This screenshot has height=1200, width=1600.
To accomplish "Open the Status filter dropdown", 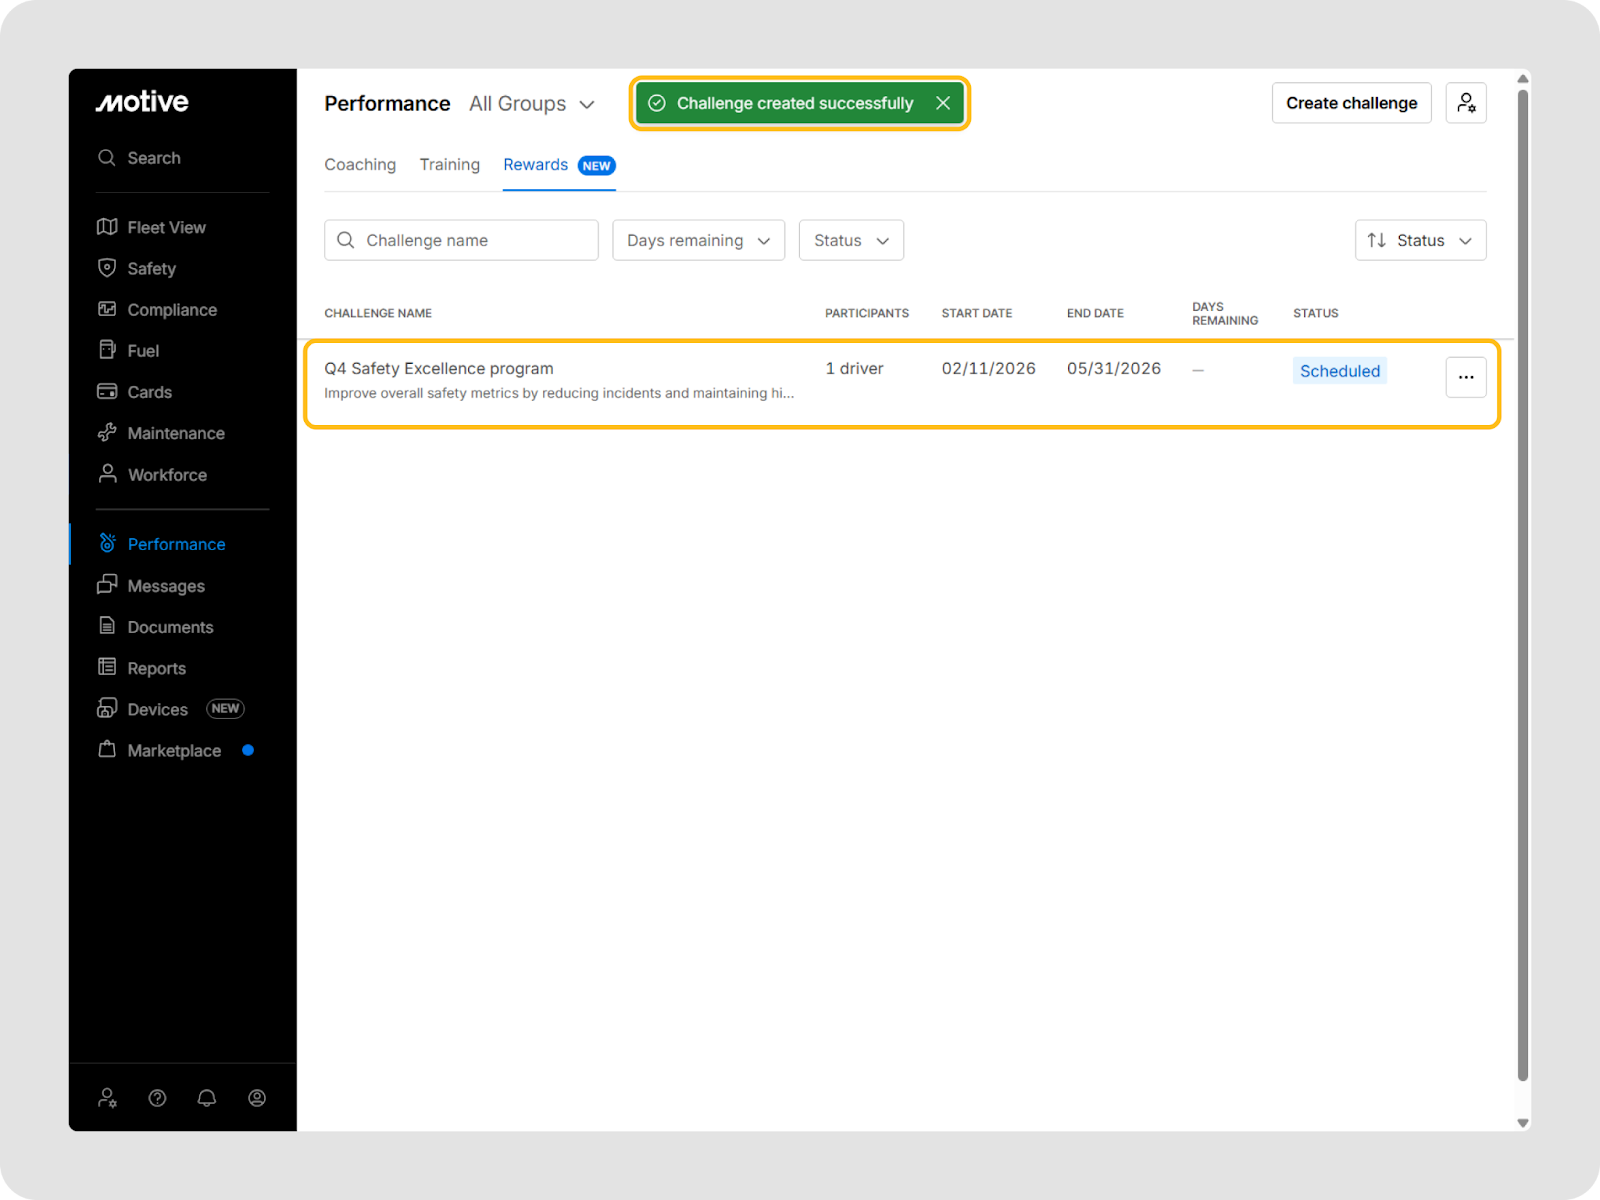I will coord(851,240).
